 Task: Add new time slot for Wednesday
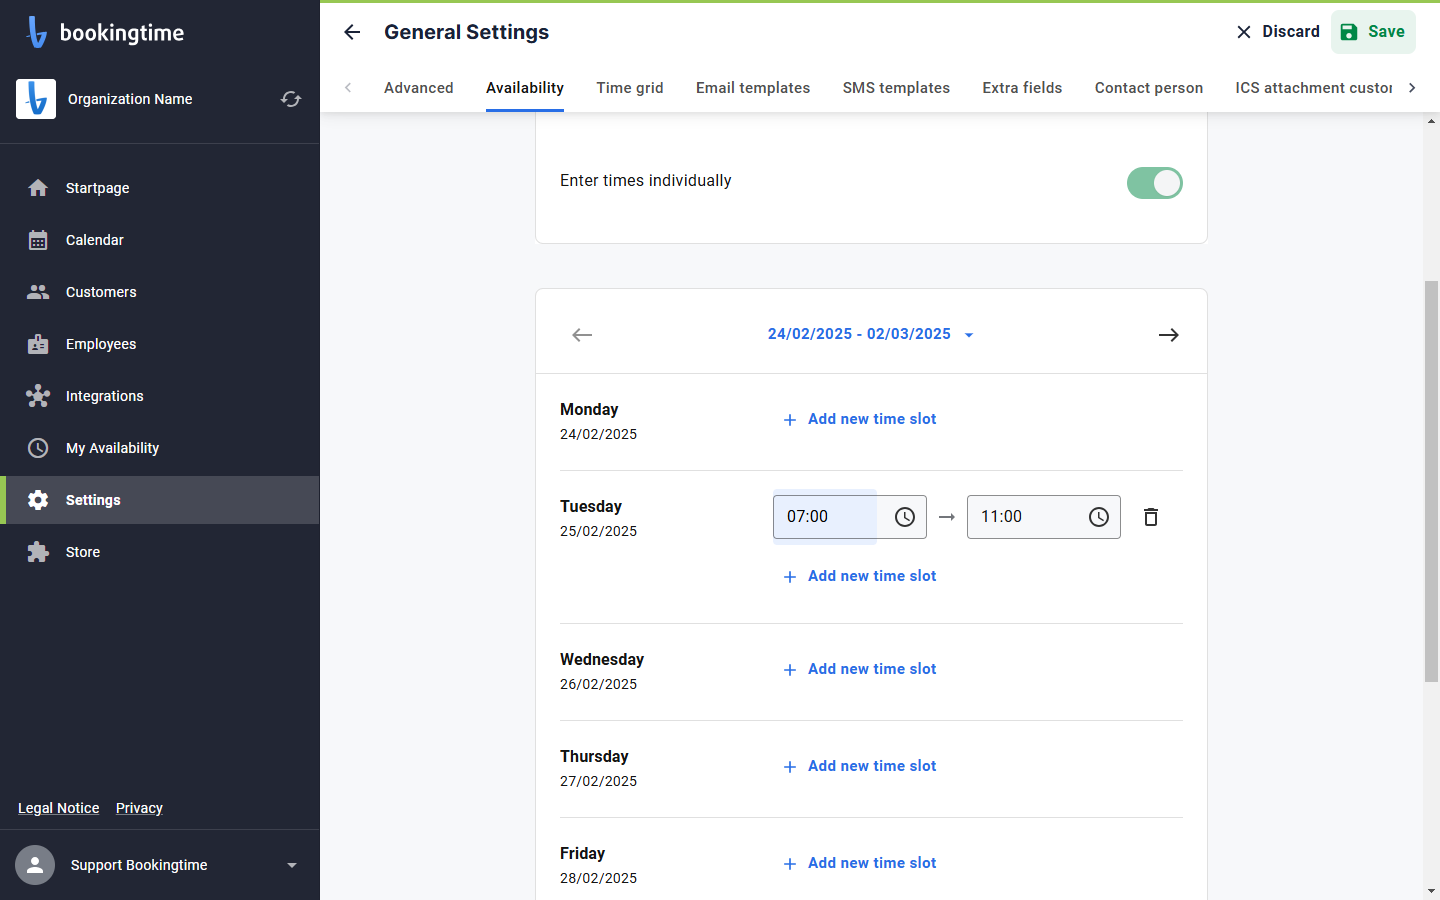[860, 669]
